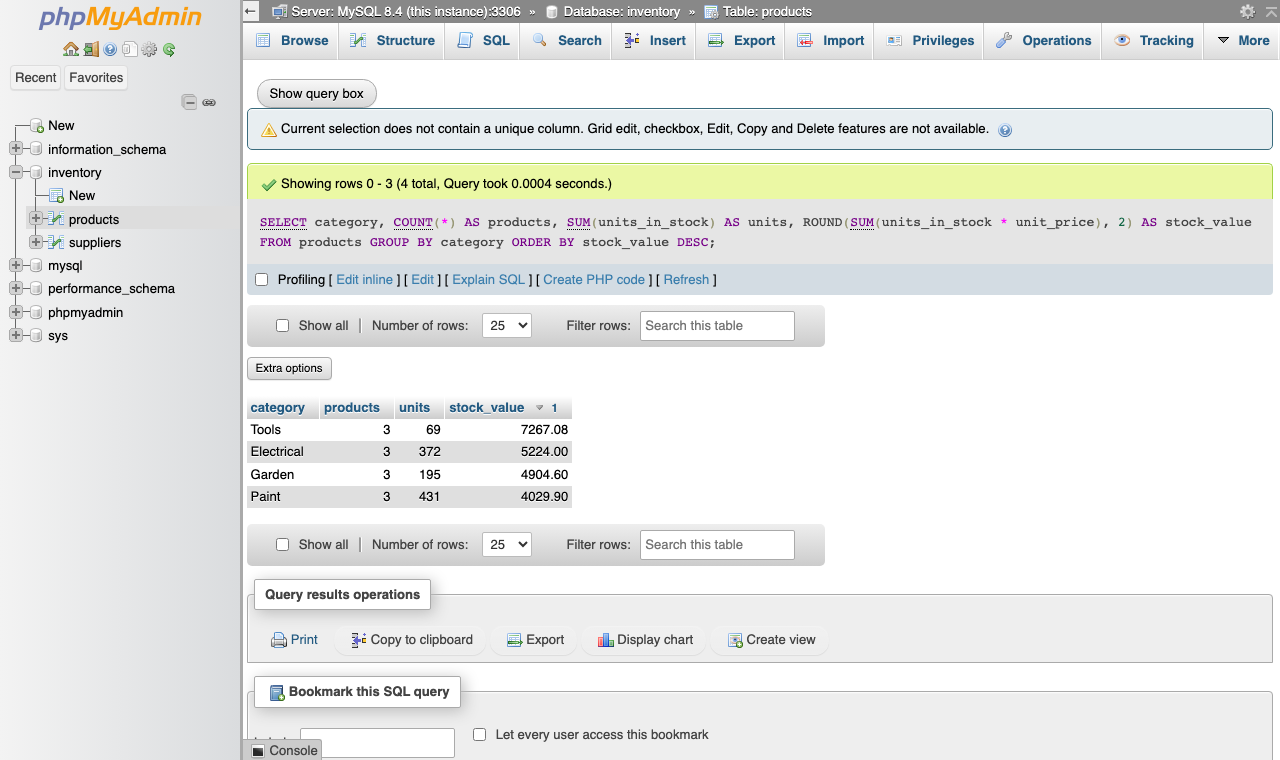Screen dimensions: 1280x760
Task: Open the Export tab in top menu
Action: coord(741,41)
